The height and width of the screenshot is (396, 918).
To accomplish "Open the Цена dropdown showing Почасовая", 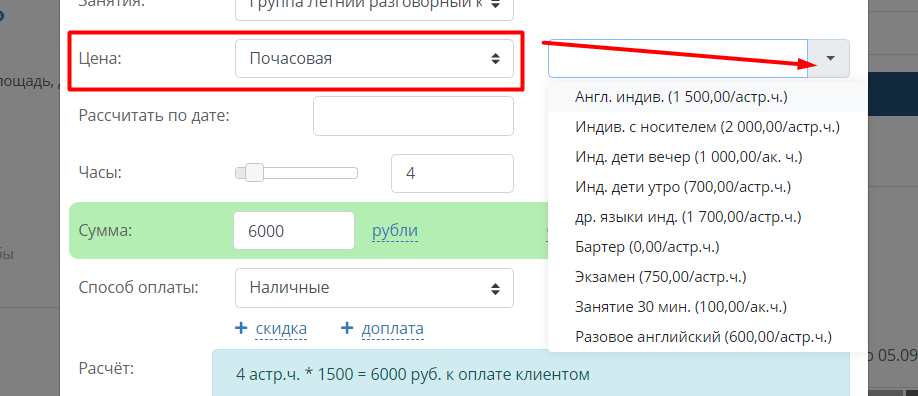I will [x=374, y=59].
